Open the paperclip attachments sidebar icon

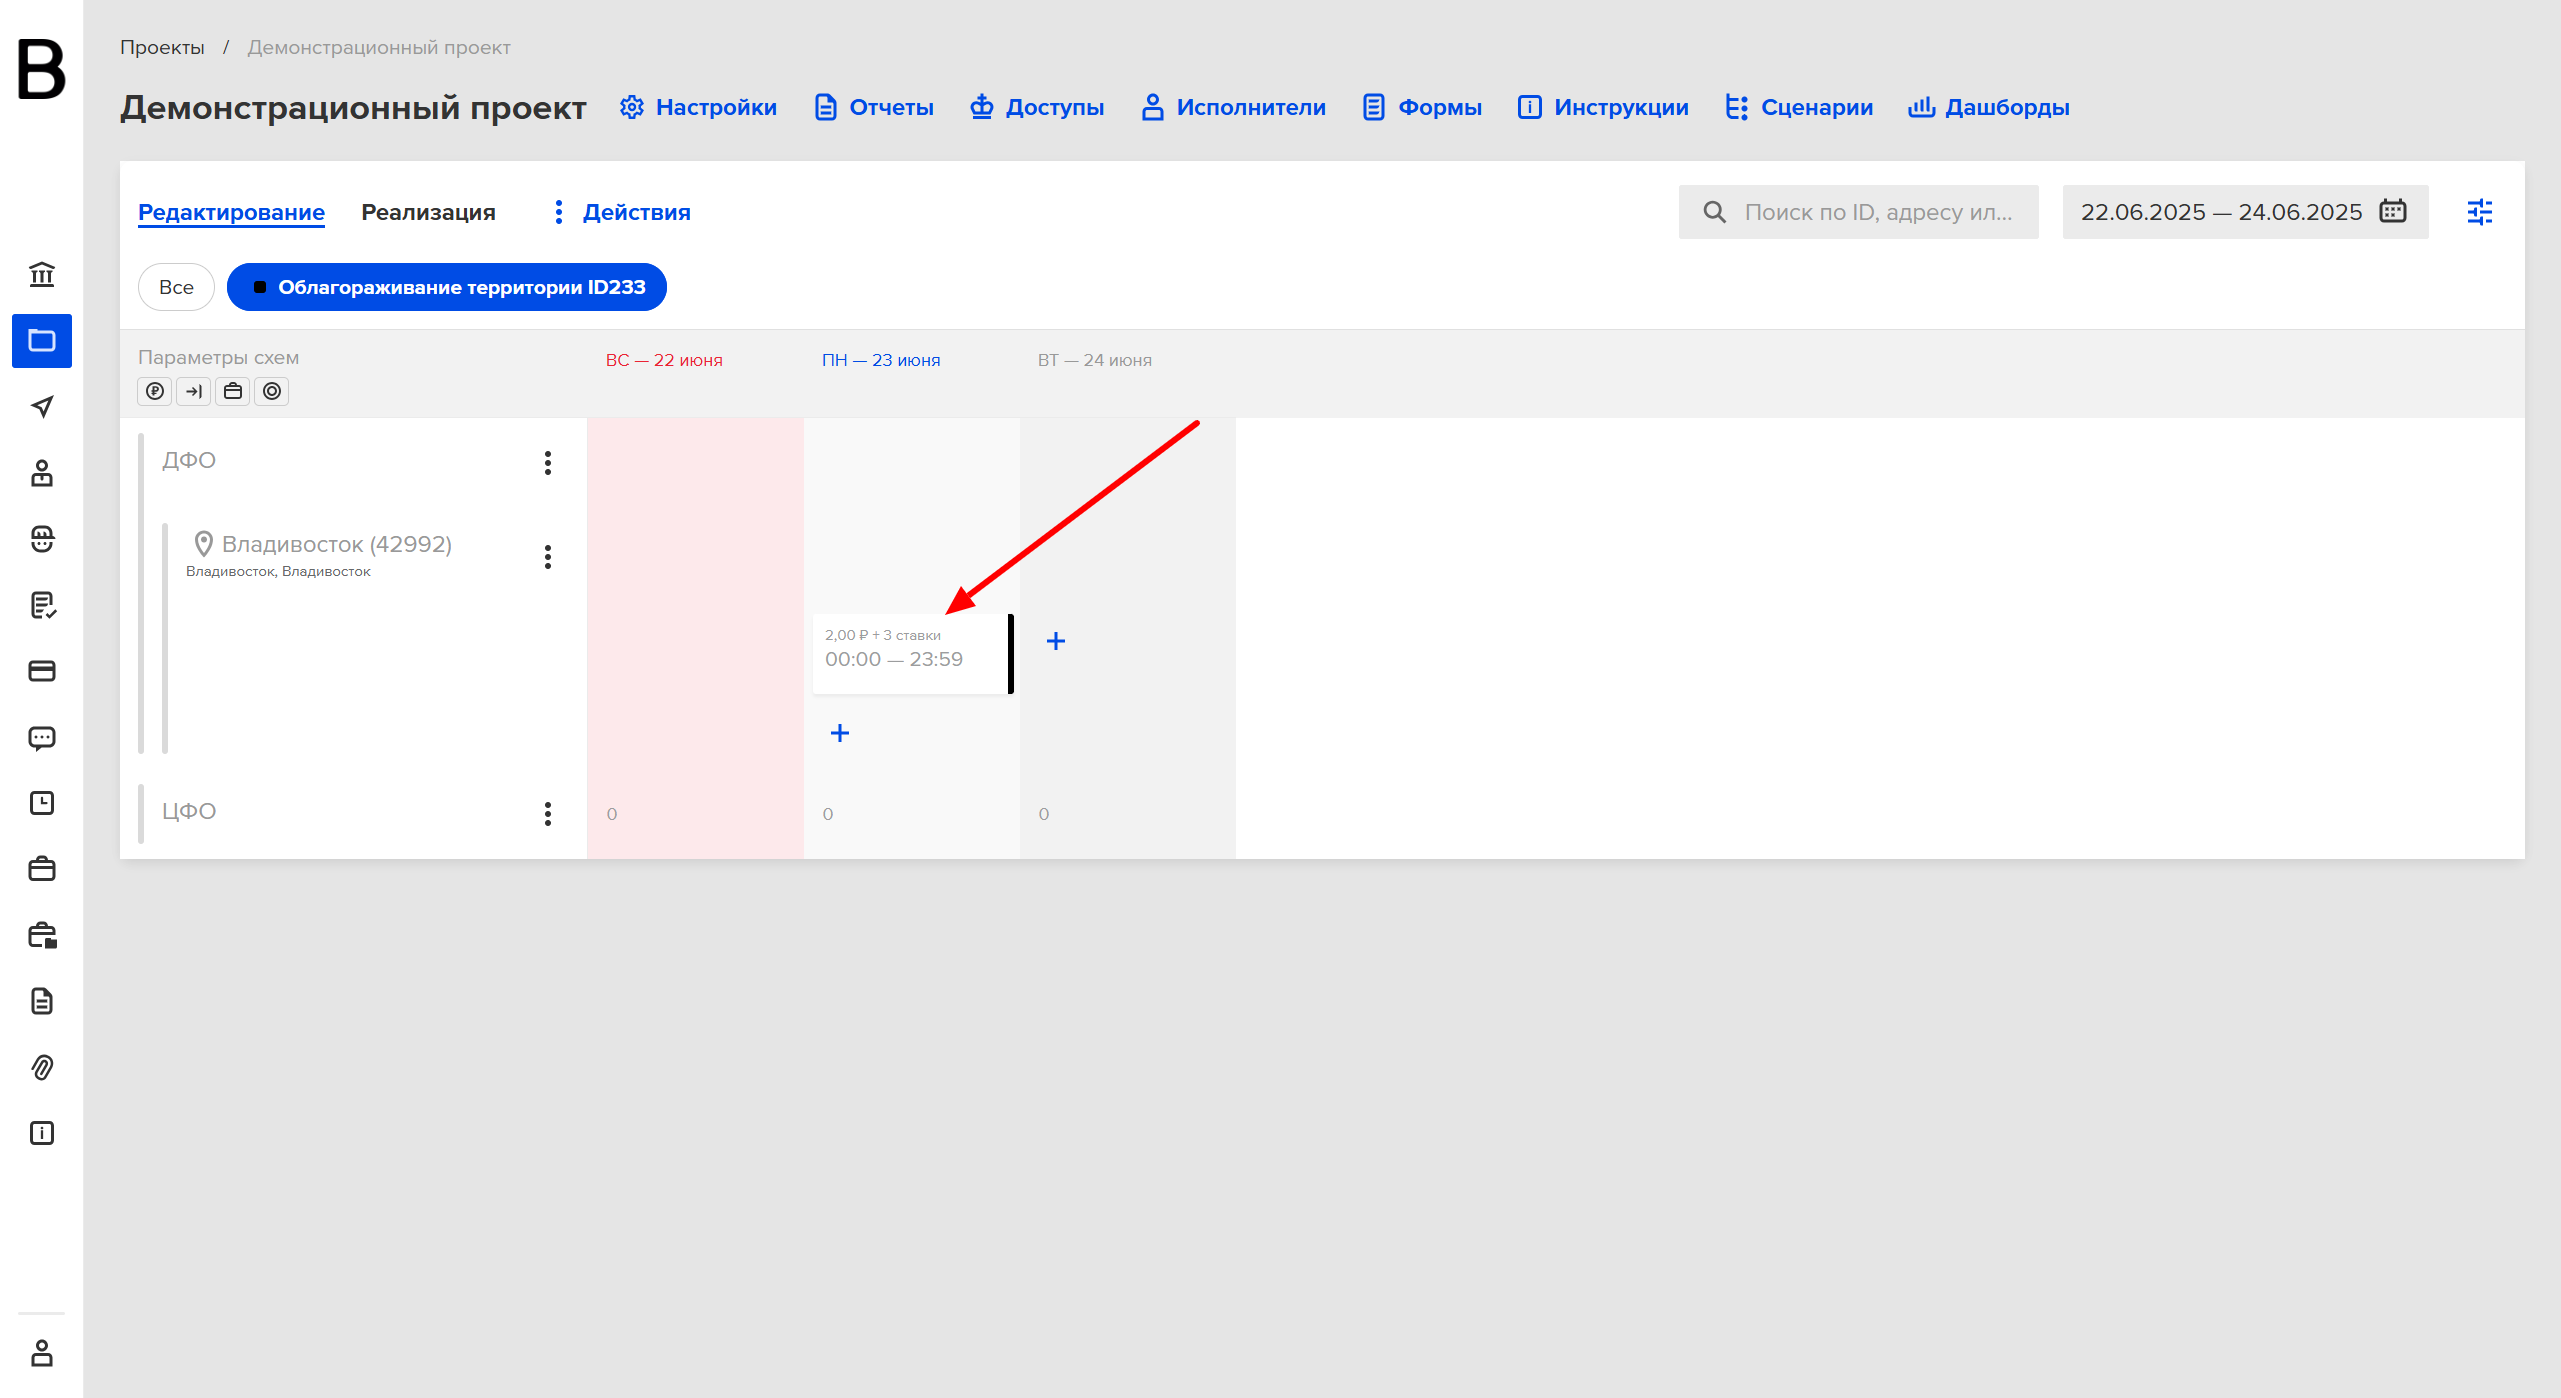42,1067
